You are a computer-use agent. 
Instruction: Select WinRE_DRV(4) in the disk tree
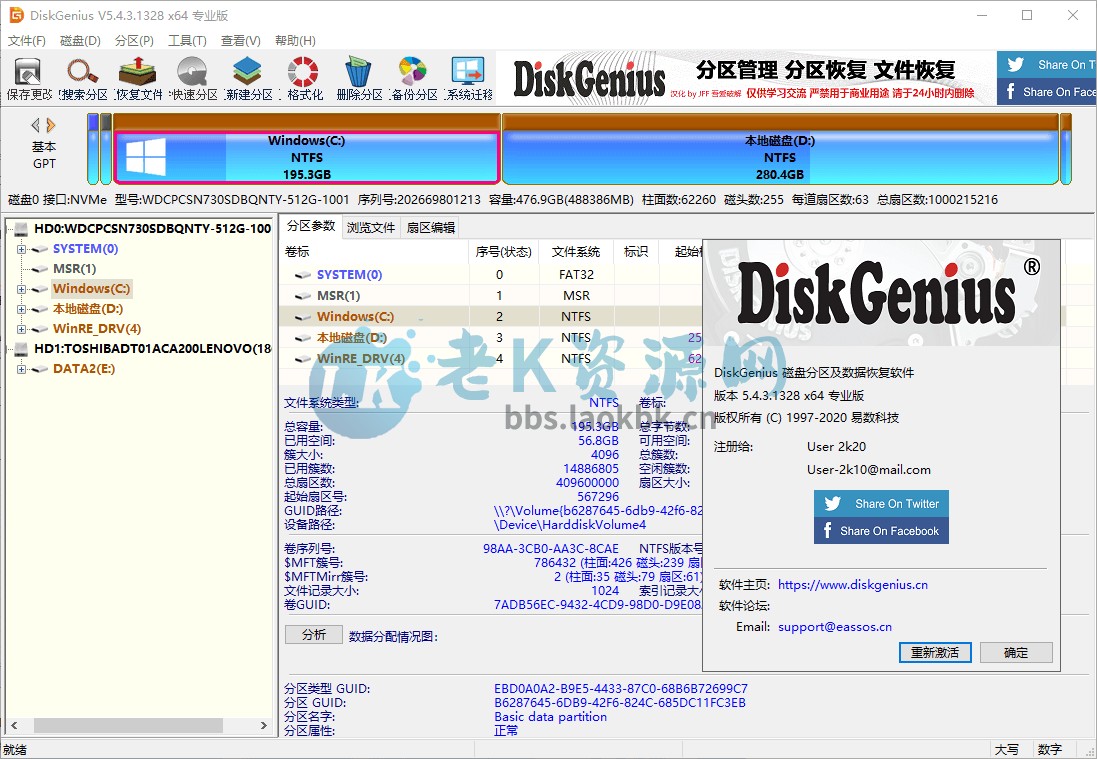pos(97,329)
